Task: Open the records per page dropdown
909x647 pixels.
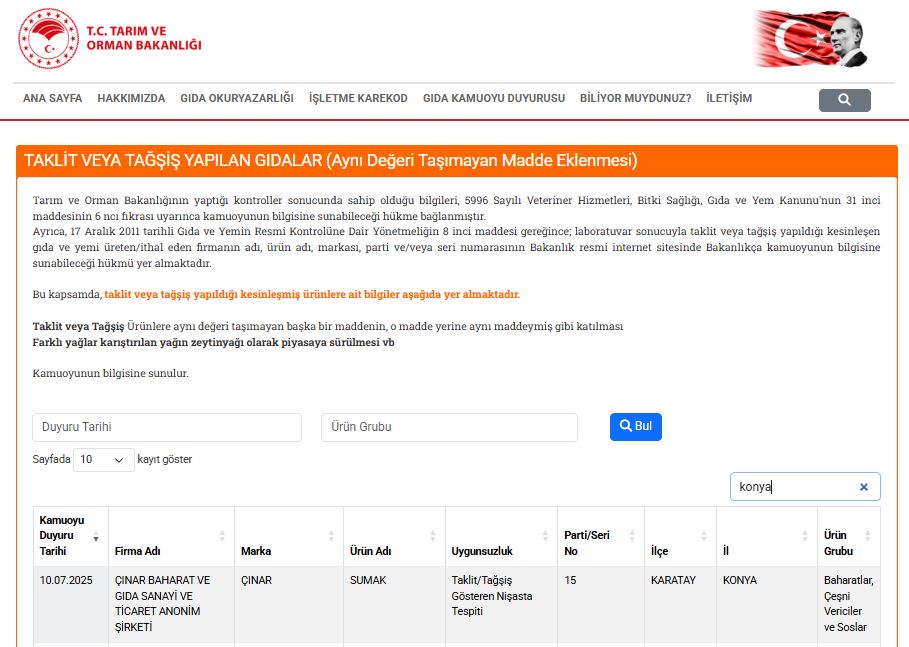Action: 104,460
